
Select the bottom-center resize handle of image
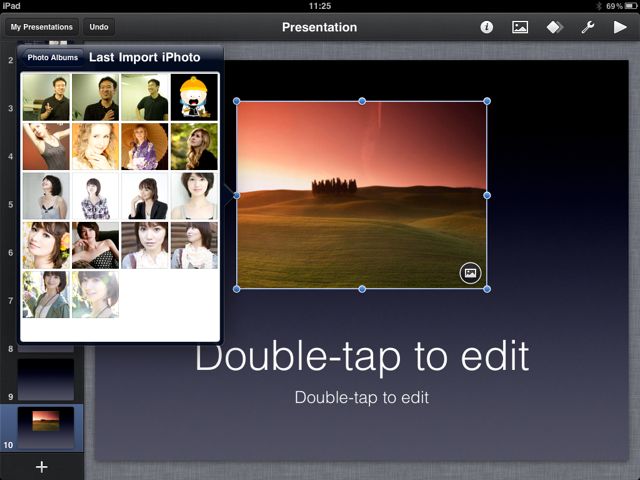click(362, 289)
